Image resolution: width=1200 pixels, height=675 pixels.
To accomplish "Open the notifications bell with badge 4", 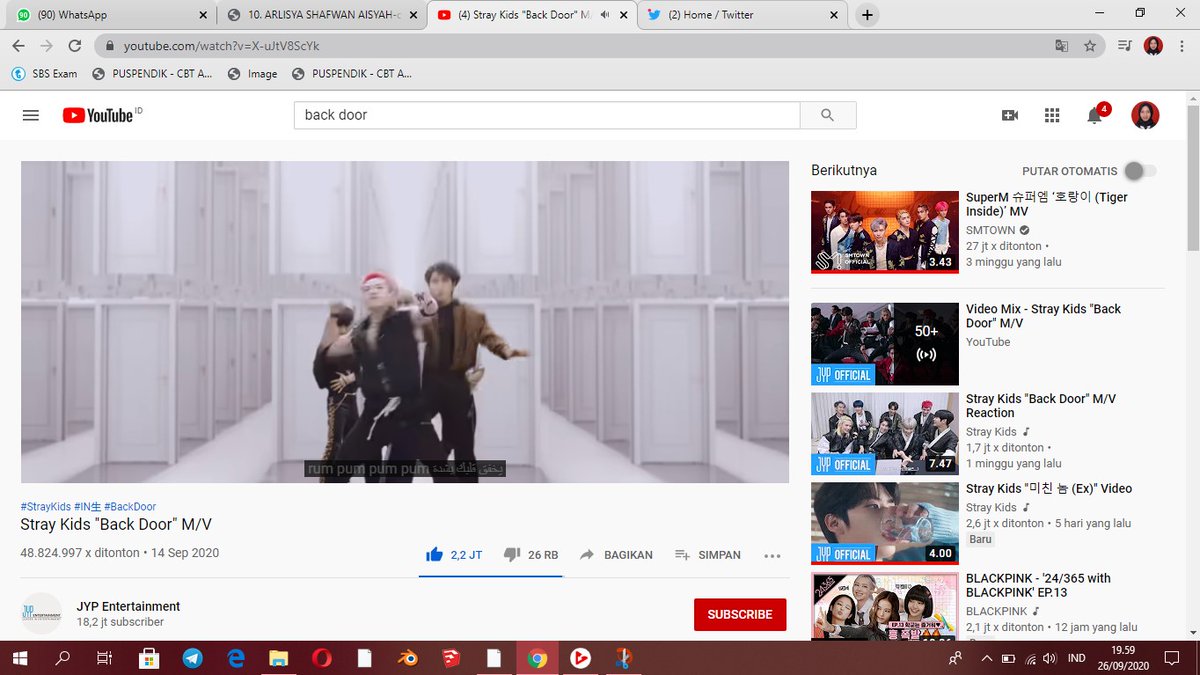I will [1096, 114].
